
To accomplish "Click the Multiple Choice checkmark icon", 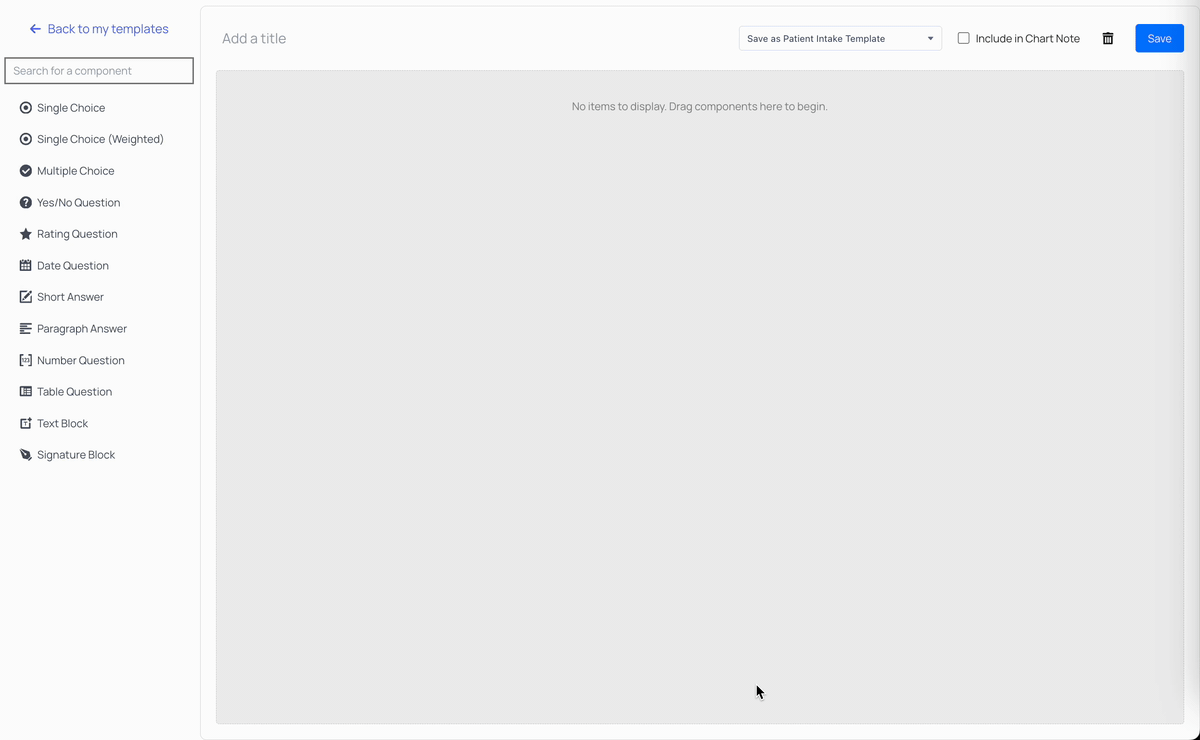I will click(26, 171).
